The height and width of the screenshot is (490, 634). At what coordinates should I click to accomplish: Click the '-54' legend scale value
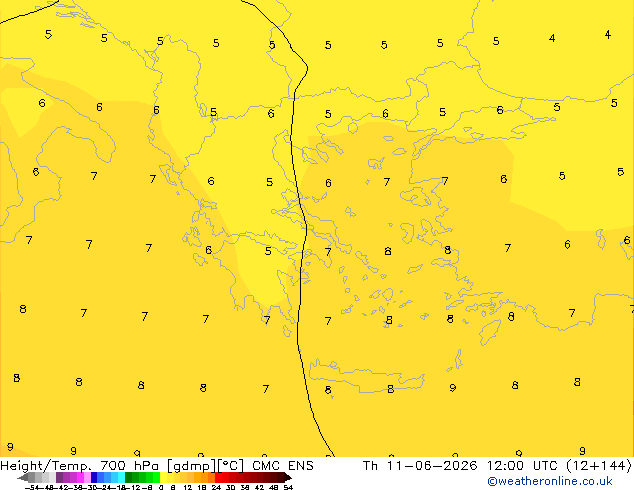(x=34, y=487)
